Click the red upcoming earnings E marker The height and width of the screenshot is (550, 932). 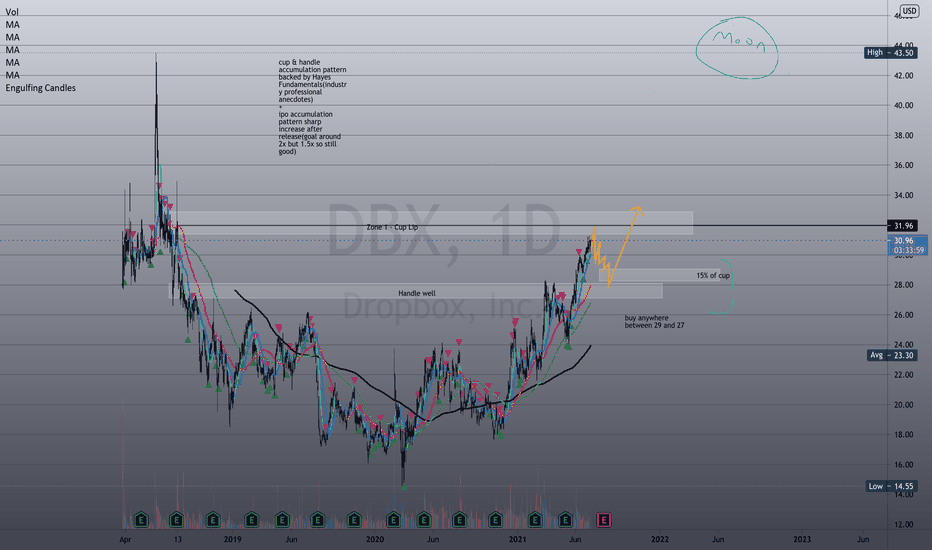coord(604,520)
